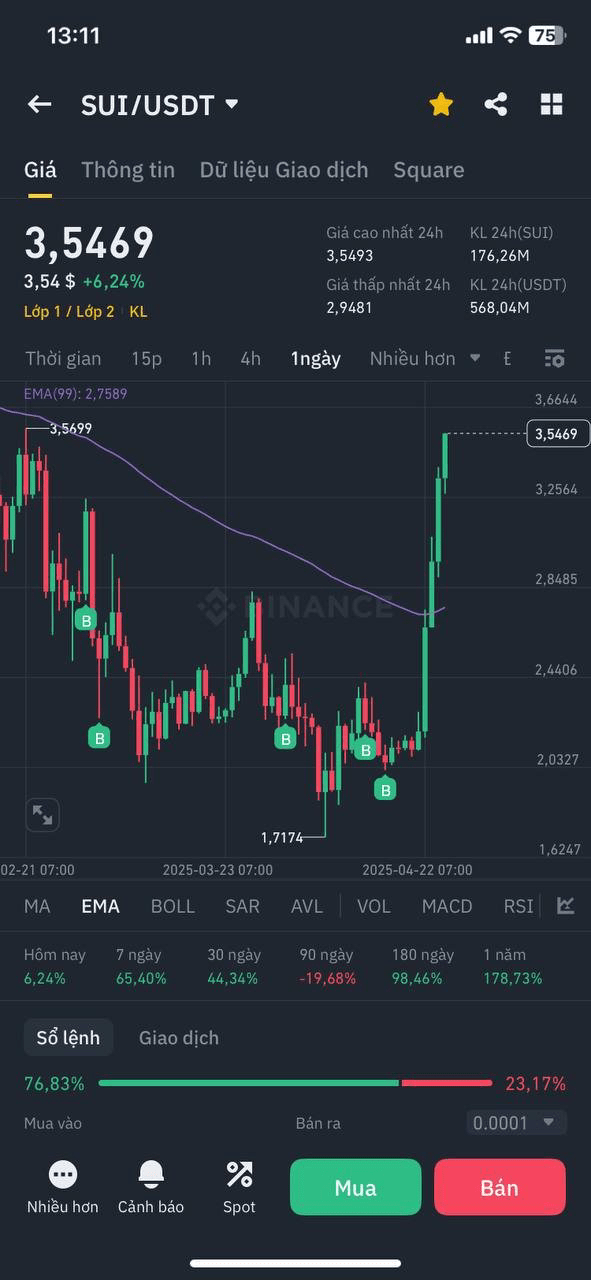Viewport: 591px width, 1280px height.
Task: Tap the battery indicator in status bar
Action: (548, 35)
